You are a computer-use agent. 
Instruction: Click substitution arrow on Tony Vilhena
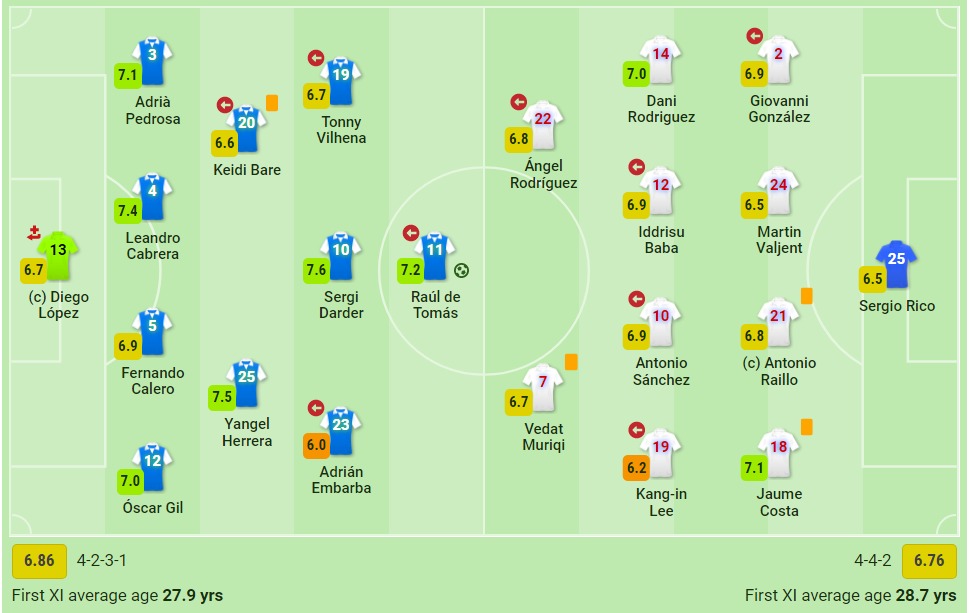tap(316, 58)
